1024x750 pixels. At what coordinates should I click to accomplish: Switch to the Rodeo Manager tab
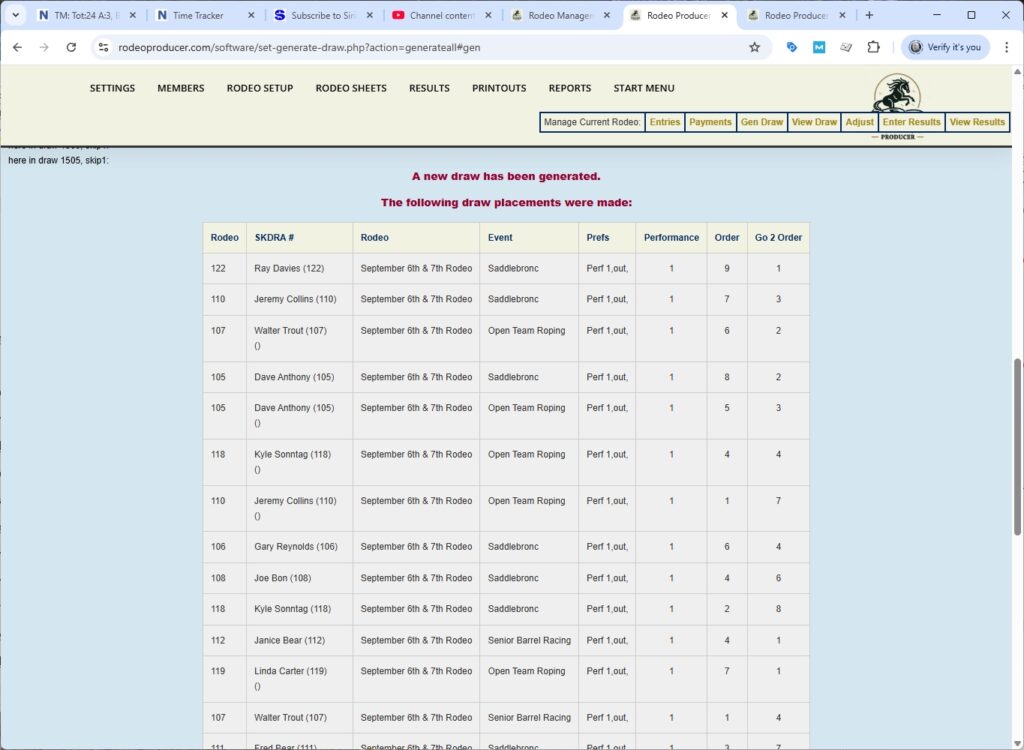click(x=560, y=16)
